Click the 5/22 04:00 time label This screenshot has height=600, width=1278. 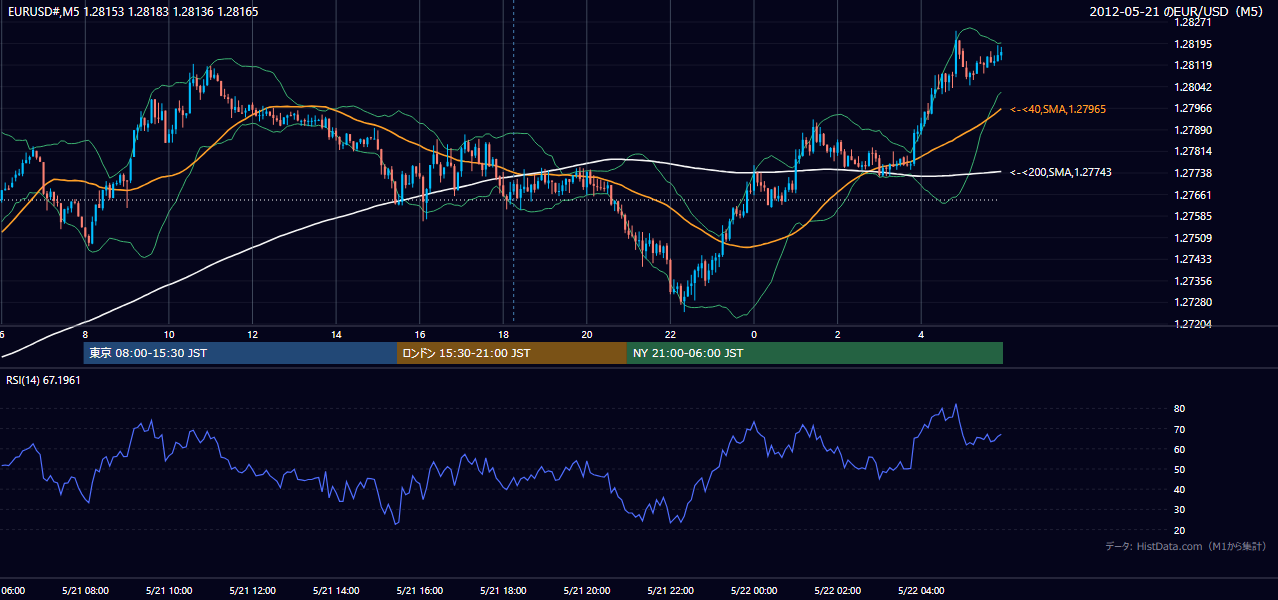click(x=920, y=591)
